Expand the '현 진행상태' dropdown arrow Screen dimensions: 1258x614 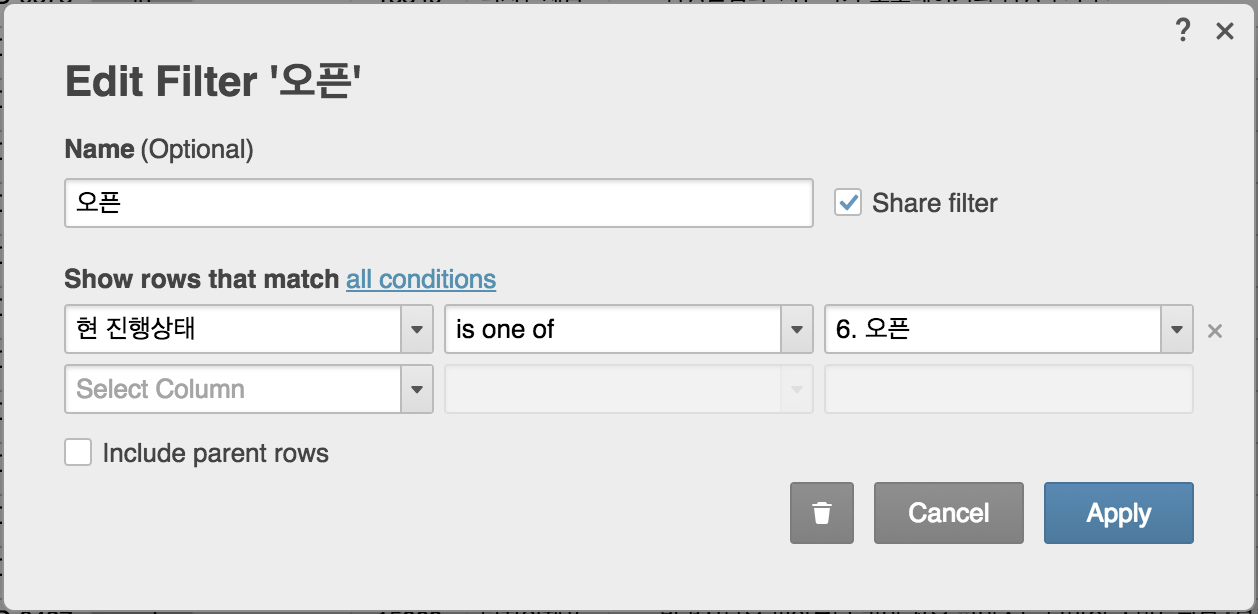pyautogui.click(x=417, y=330)
